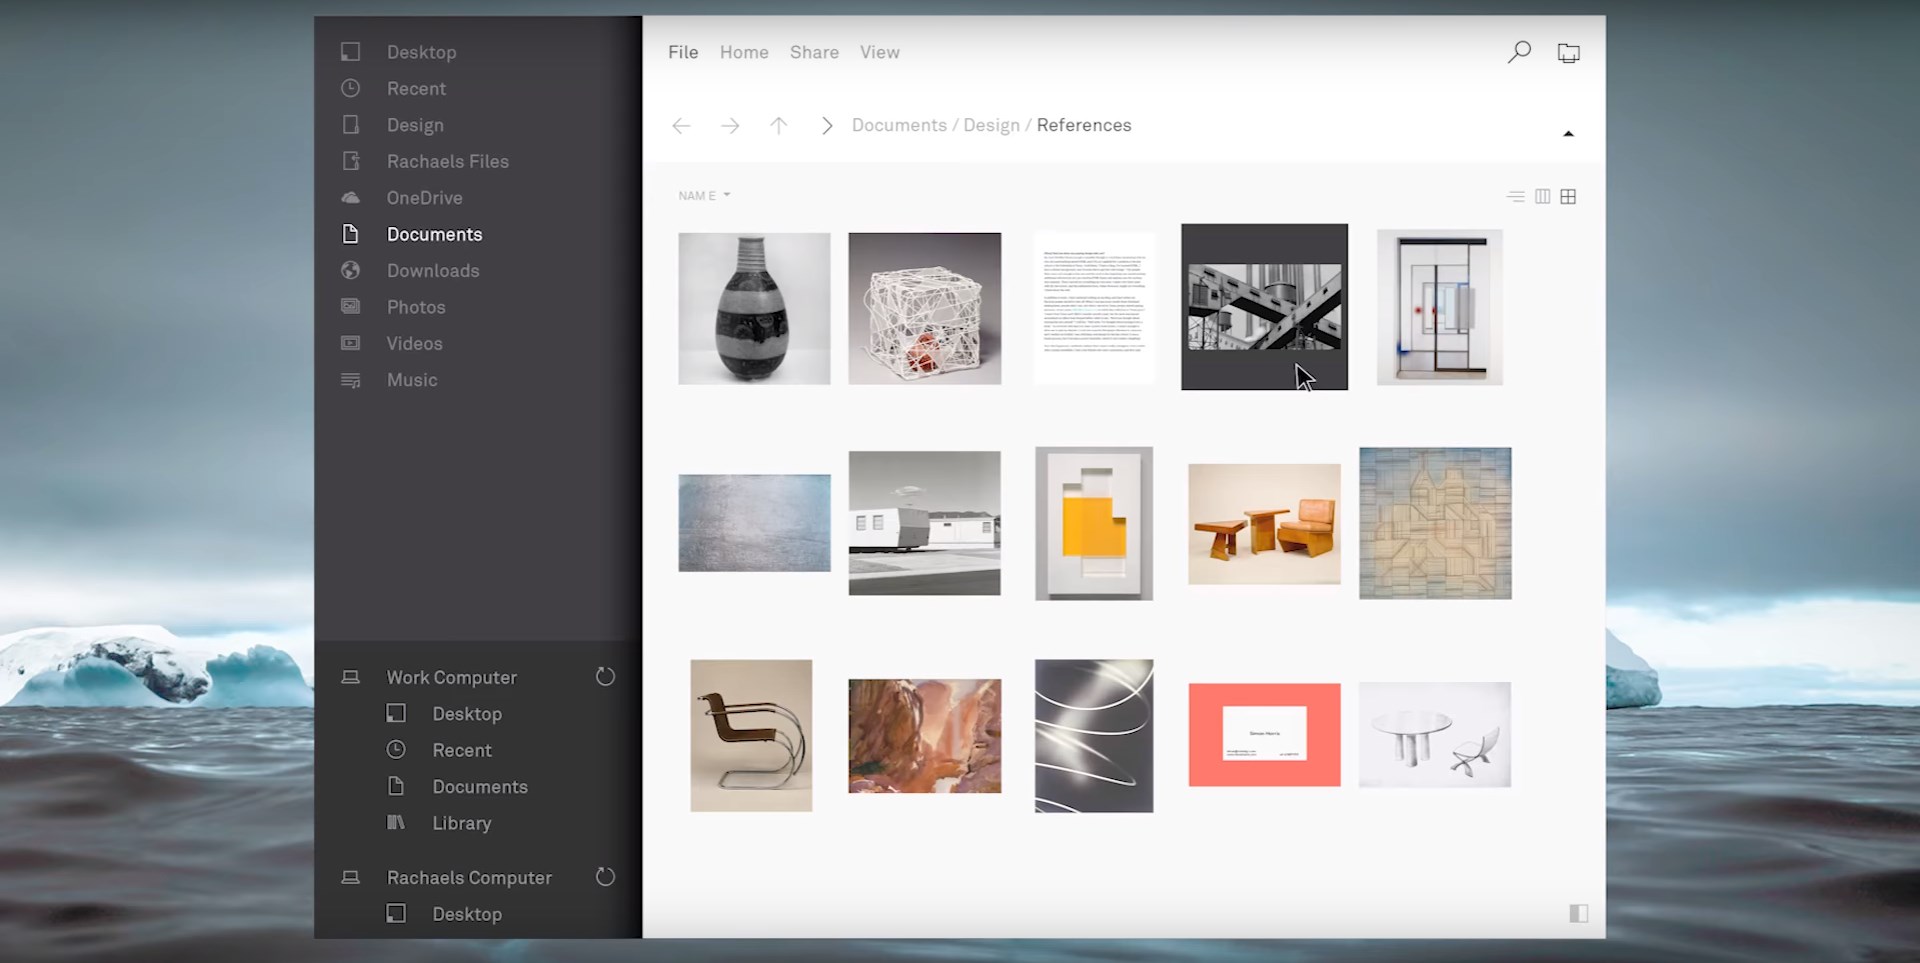Select the striped vase thumbnail
The width and height of the screenshot is (1920, 963).
[754, 308]
